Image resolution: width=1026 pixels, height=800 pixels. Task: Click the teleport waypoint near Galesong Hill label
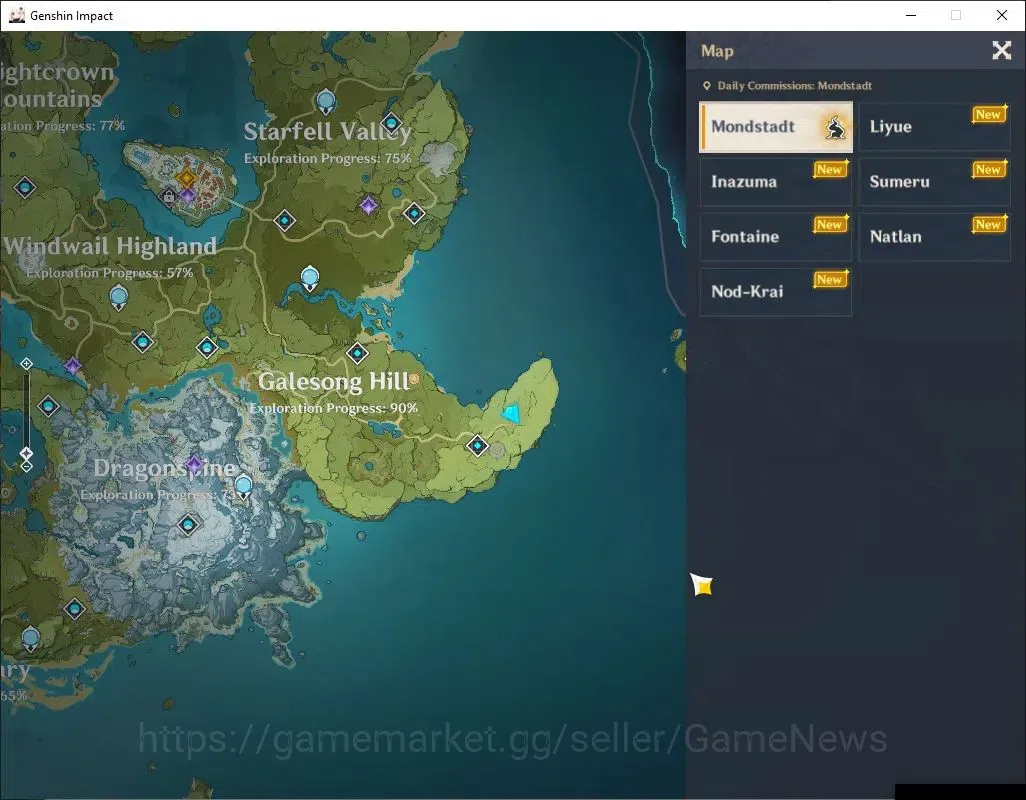pos(357,353)
